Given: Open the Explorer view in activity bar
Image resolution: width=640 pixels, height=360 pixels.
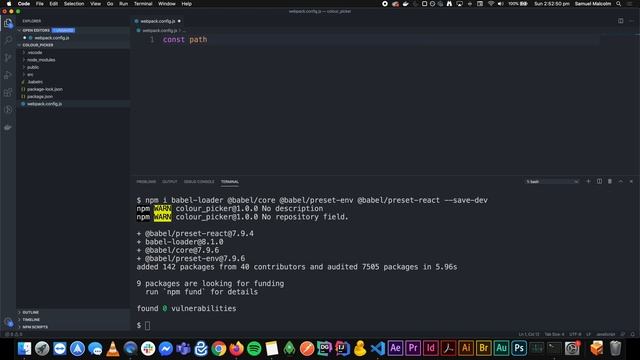Looking at the screenshot, I should pyautogui.click(x=8, y=23).
